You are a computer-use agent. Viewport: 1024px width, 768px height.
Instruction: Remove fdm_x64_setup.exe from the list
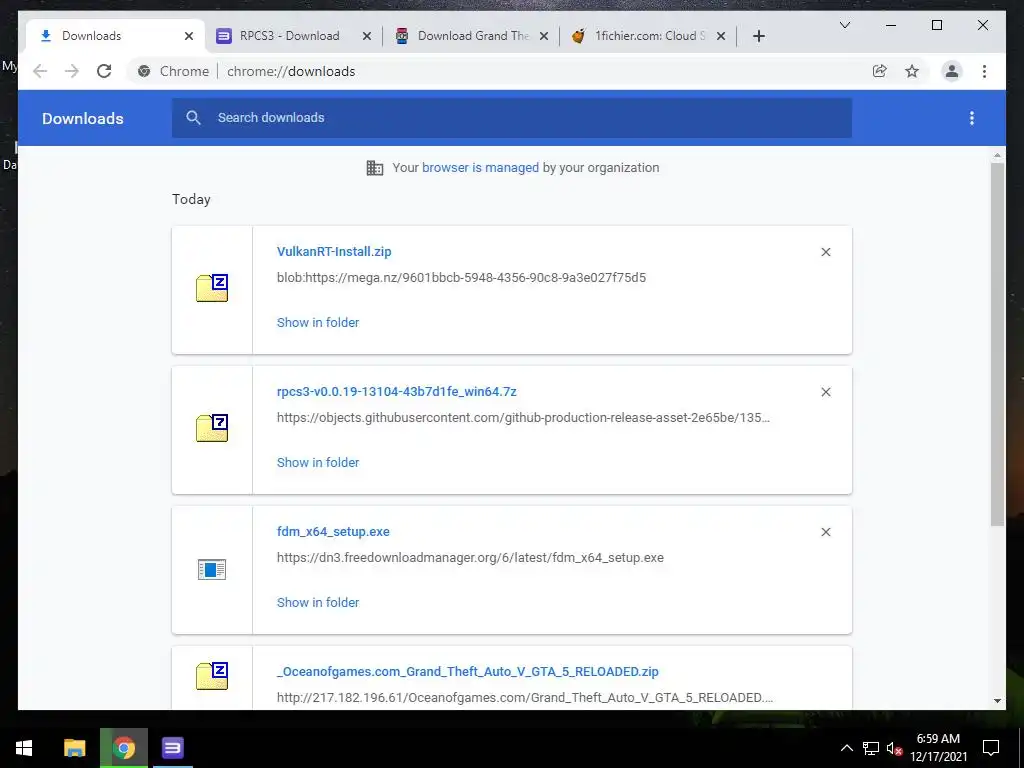[825, 532]
